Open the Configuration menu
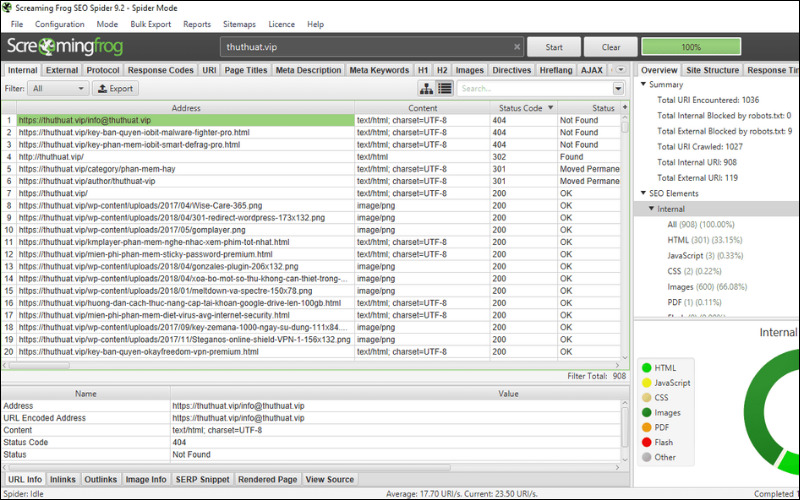Viewport: 800px width, 500px height. (60, 24)
